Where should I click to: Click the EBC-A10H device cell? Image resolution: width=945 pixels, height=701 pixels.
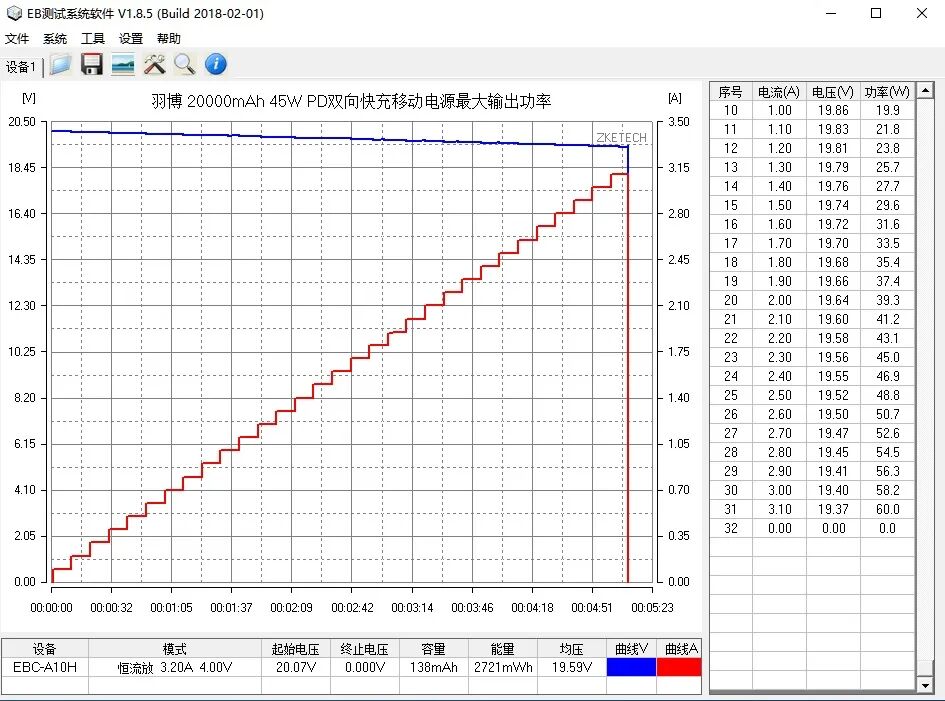(45, 667)
